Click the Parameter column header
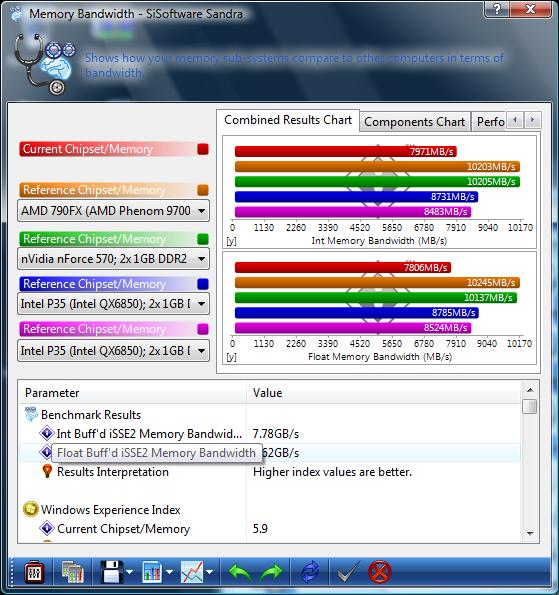The height and width of the screenshot is (595, 559). [x=132, y=393]
